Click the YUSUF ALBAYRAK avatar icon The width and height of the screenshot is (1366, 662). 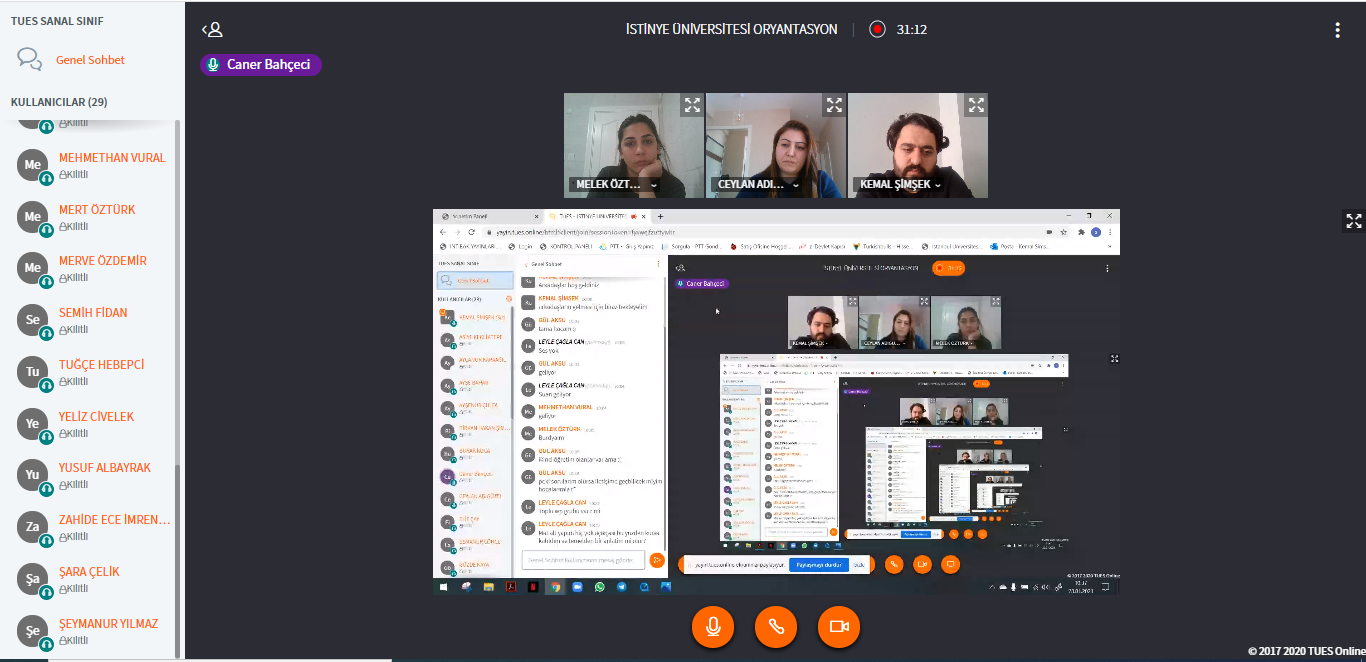pos(33,475)
